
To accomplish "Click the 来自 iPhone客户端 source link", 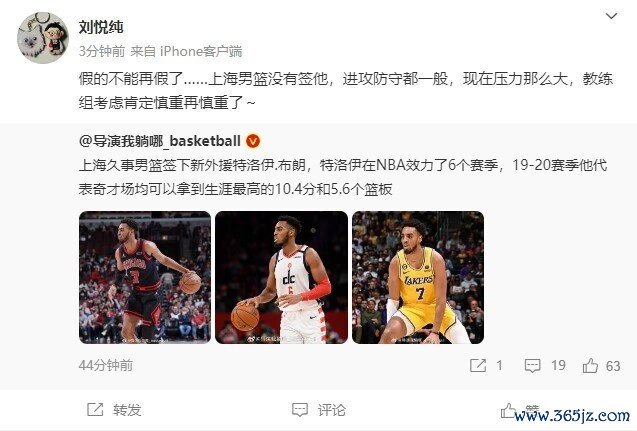I will (x=186, y=51).
